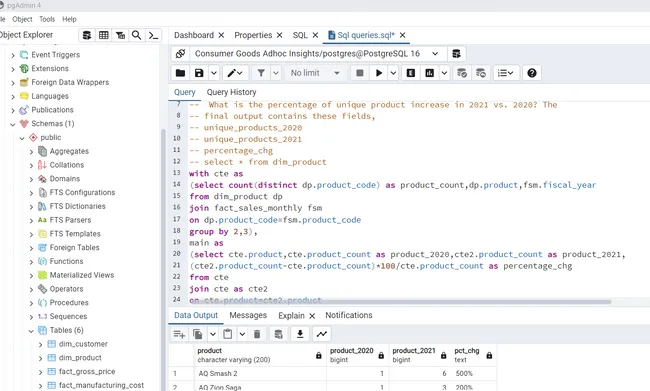
Task: Download results as CSV icon
Action: (300, 334)
